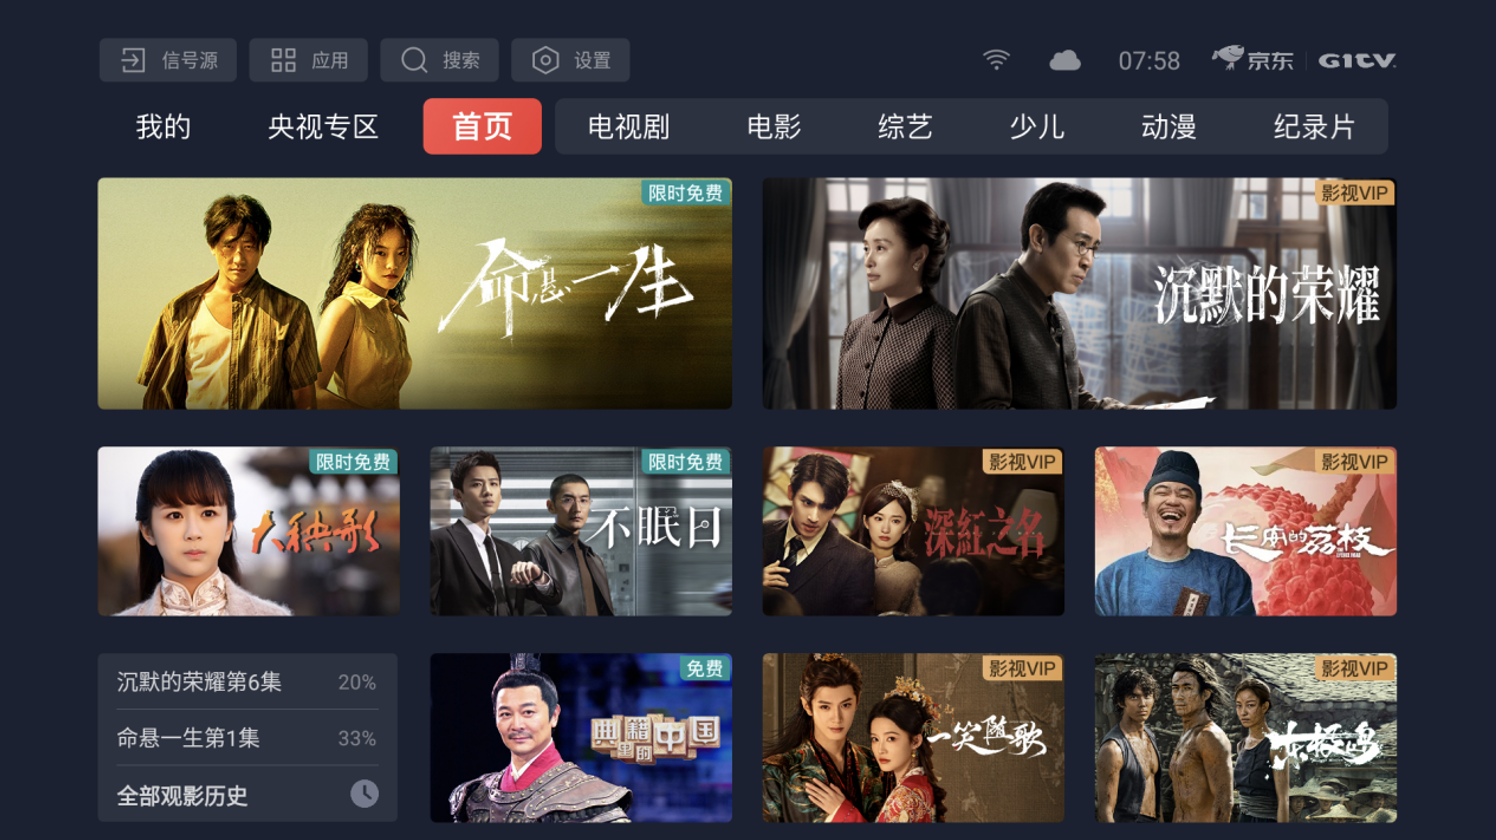1496x840 pixels.
Task: Open the 命悬一生 banner
Action: click(x=415, y=293)
